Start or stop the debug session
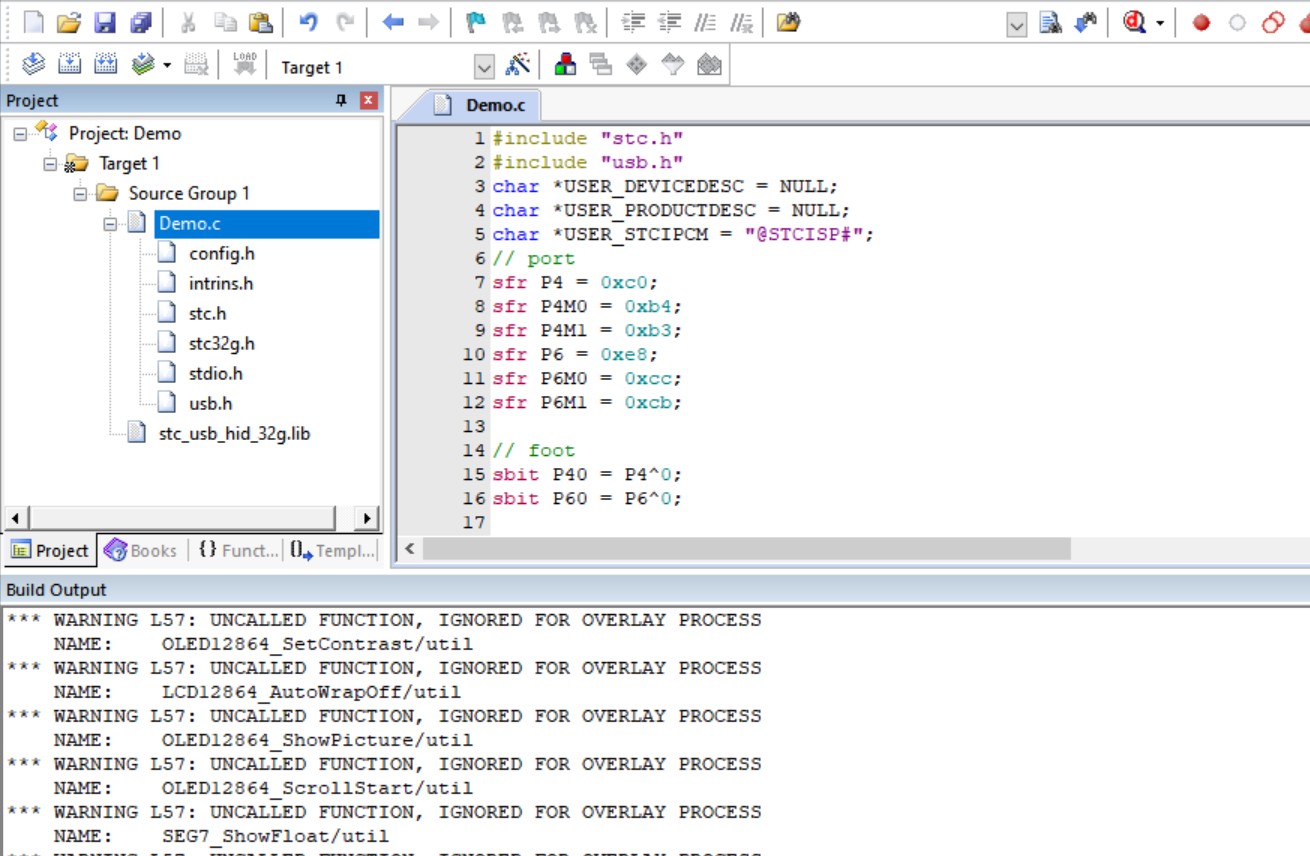 click(x=1134, y=23)
